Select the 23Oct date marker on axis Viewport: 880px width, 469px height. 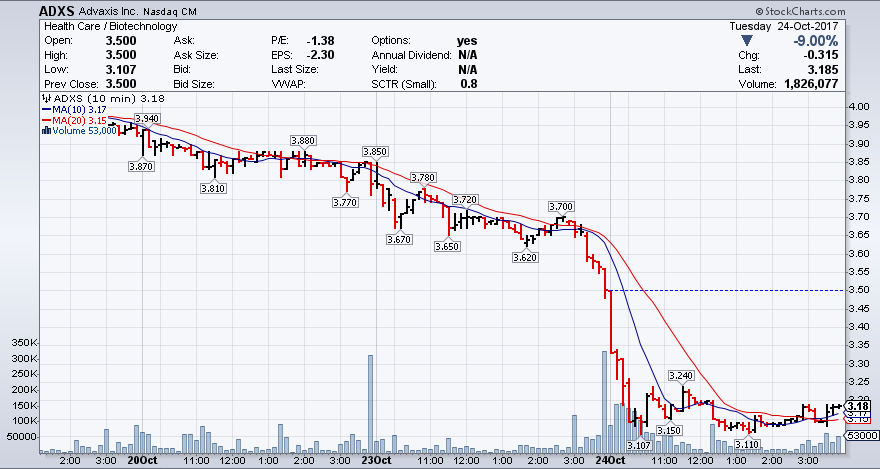click(x=376, y=460)
